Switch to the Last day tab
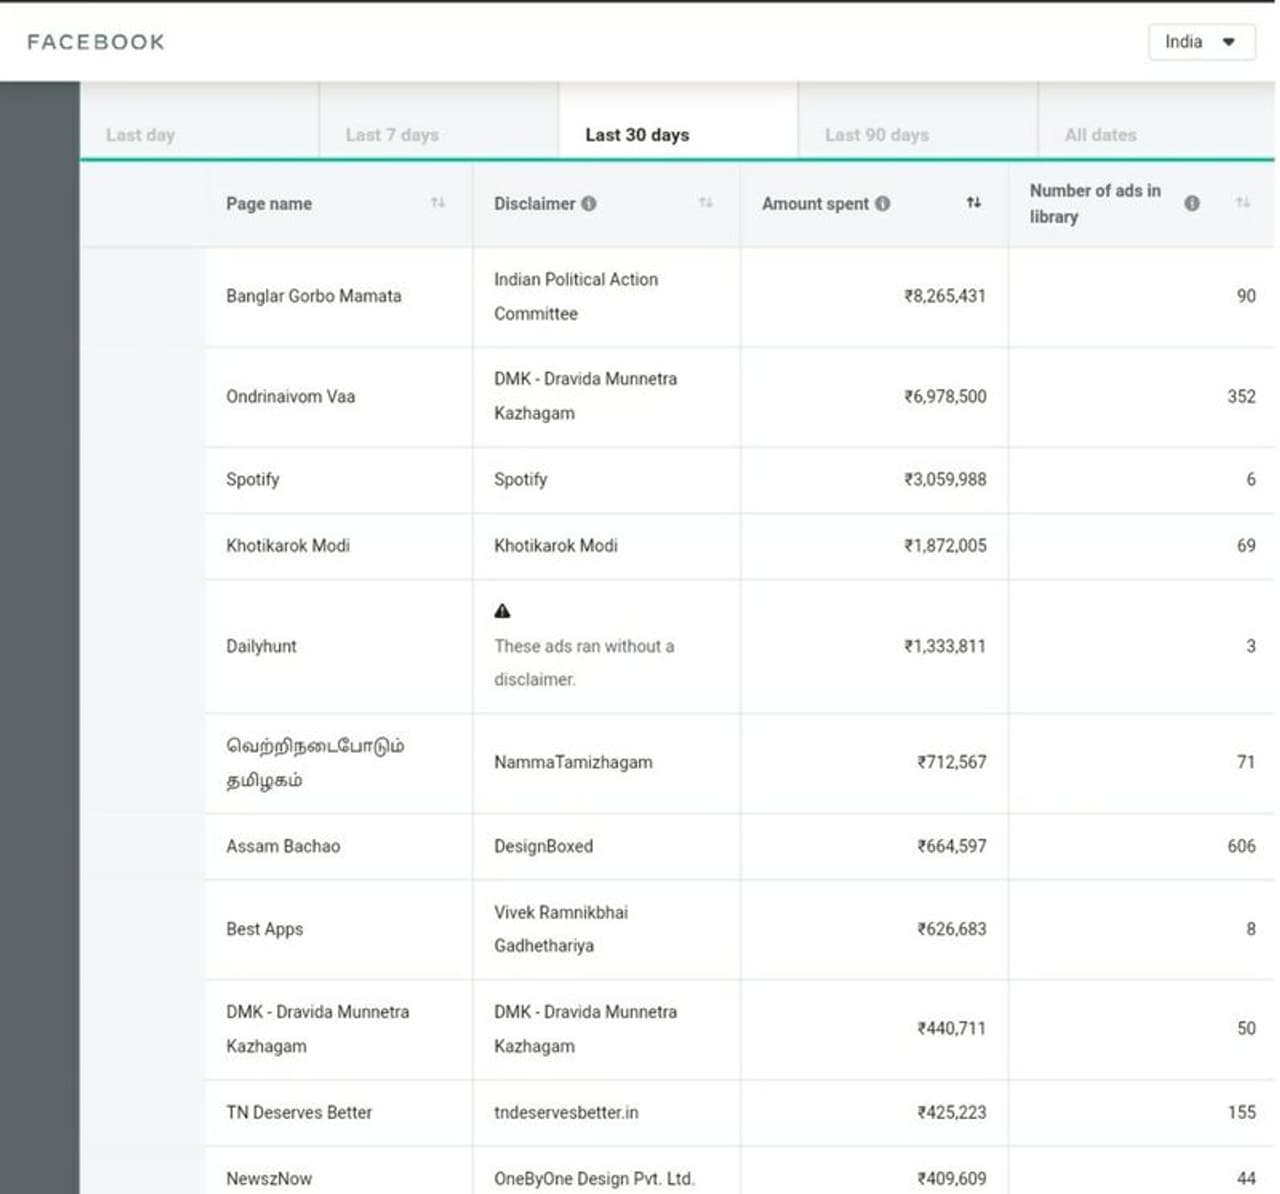 click(x=140, y=135)
